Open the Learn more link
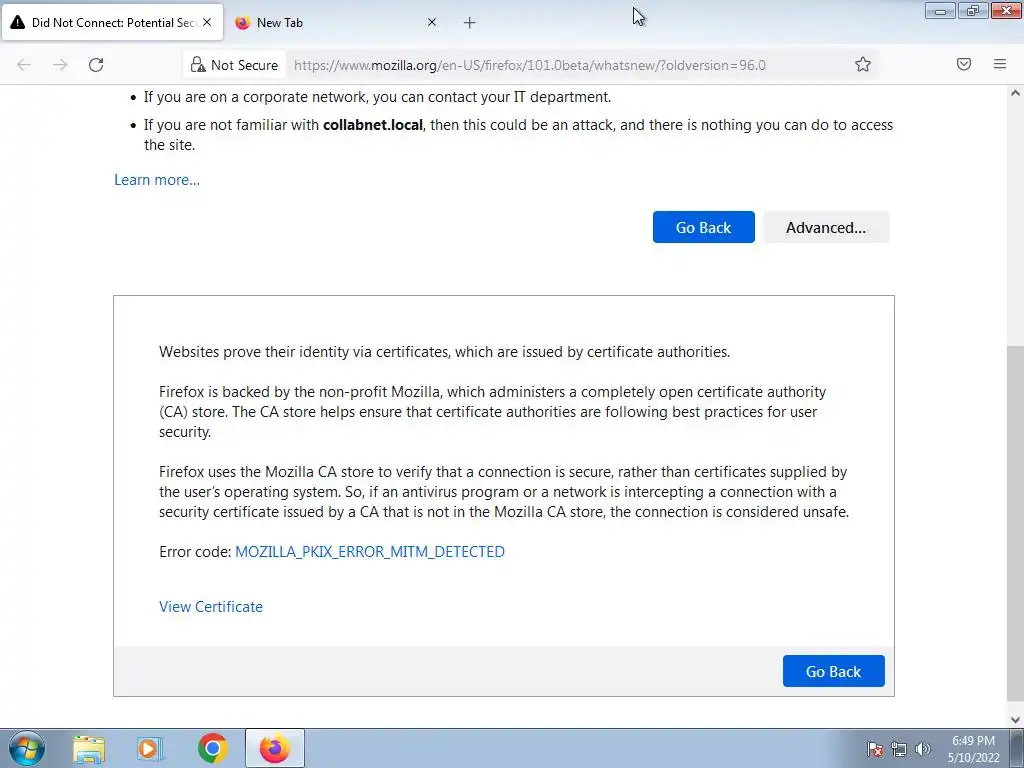The image size is (1024, 768). tap(157, 180)
